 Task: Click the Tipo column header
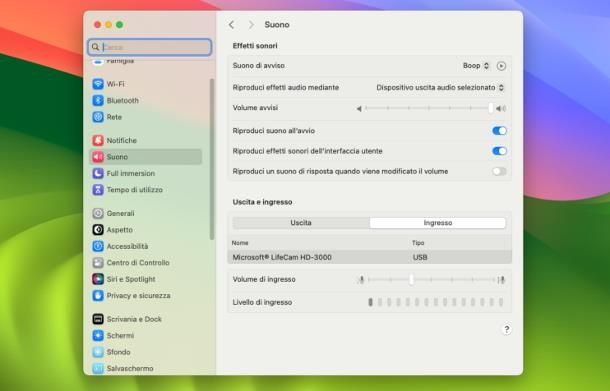(x=418, y=243)
